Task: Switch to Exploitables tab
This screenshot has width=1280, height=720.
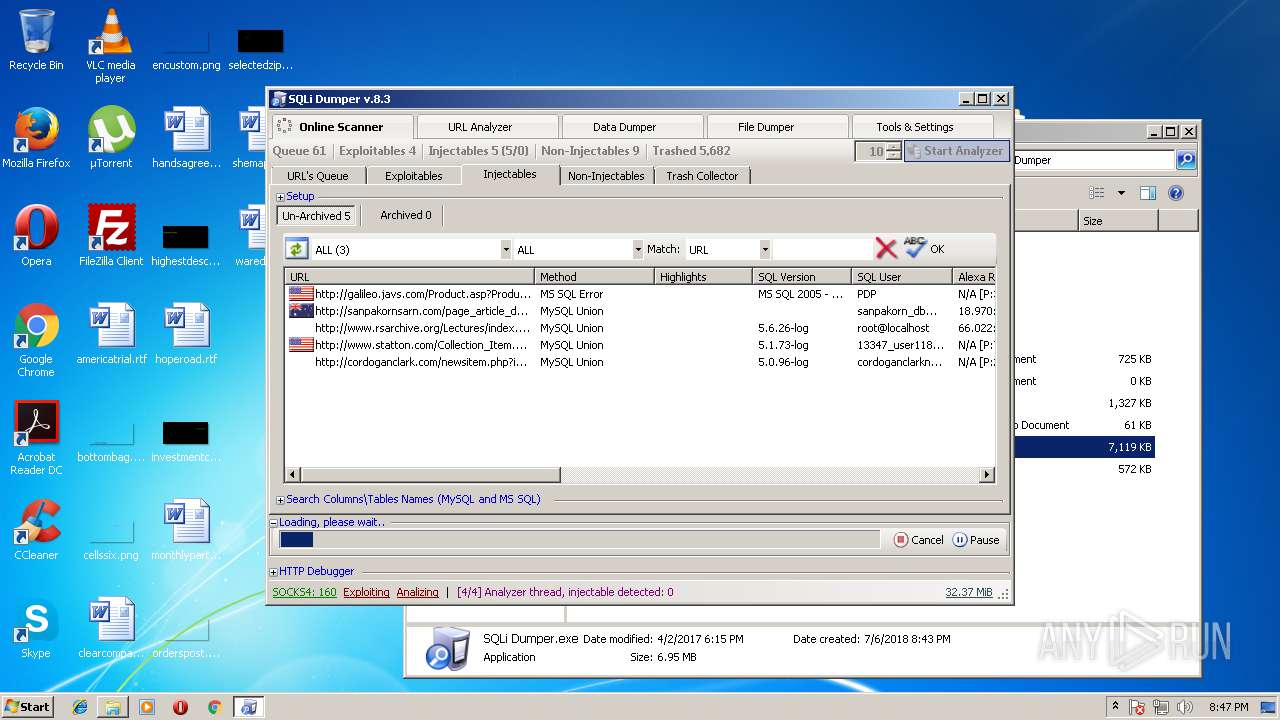Action: pyautogui.click(x=414, y=176)
